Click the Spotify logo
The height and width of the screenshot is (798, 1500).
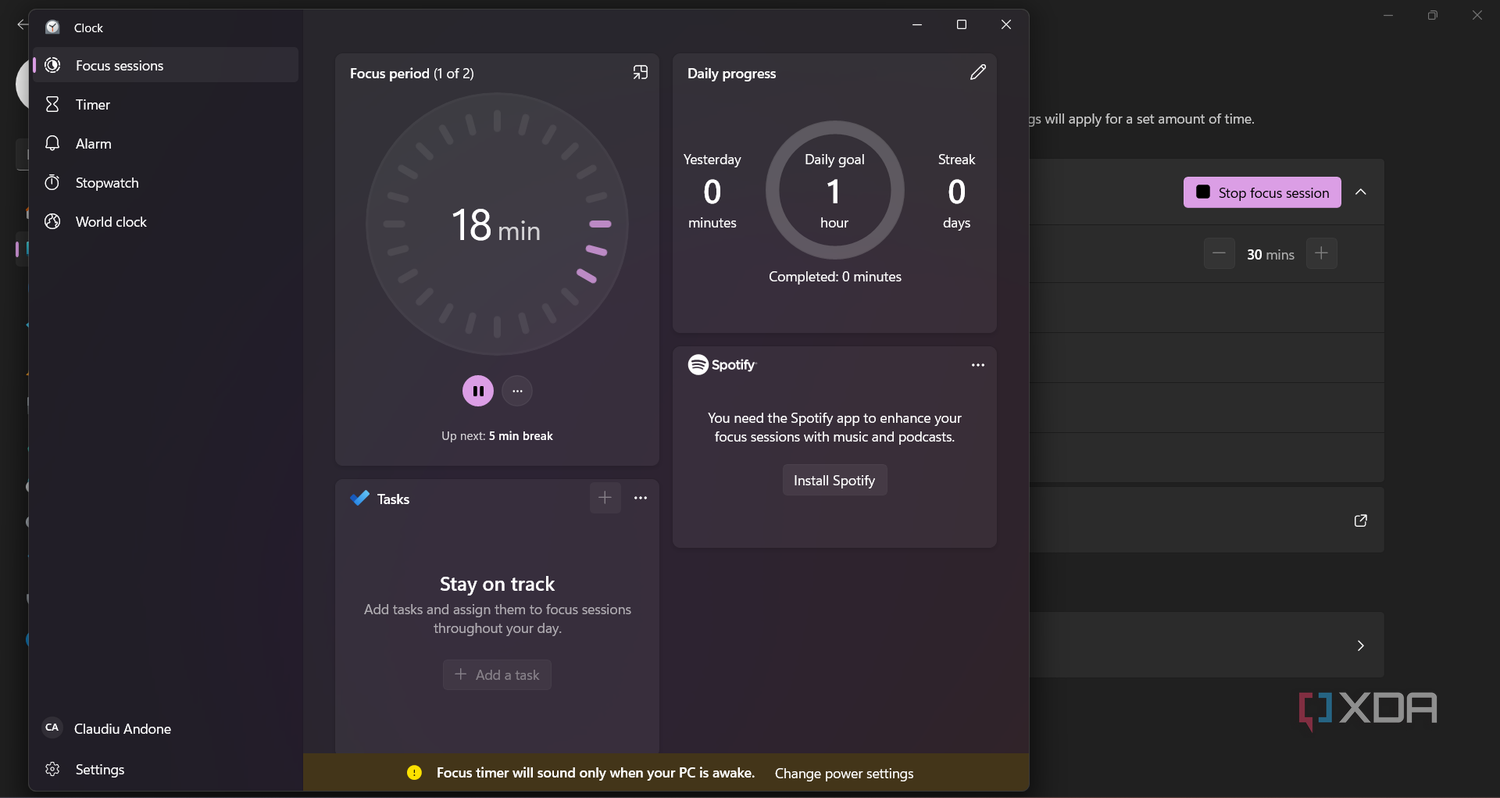723,365
